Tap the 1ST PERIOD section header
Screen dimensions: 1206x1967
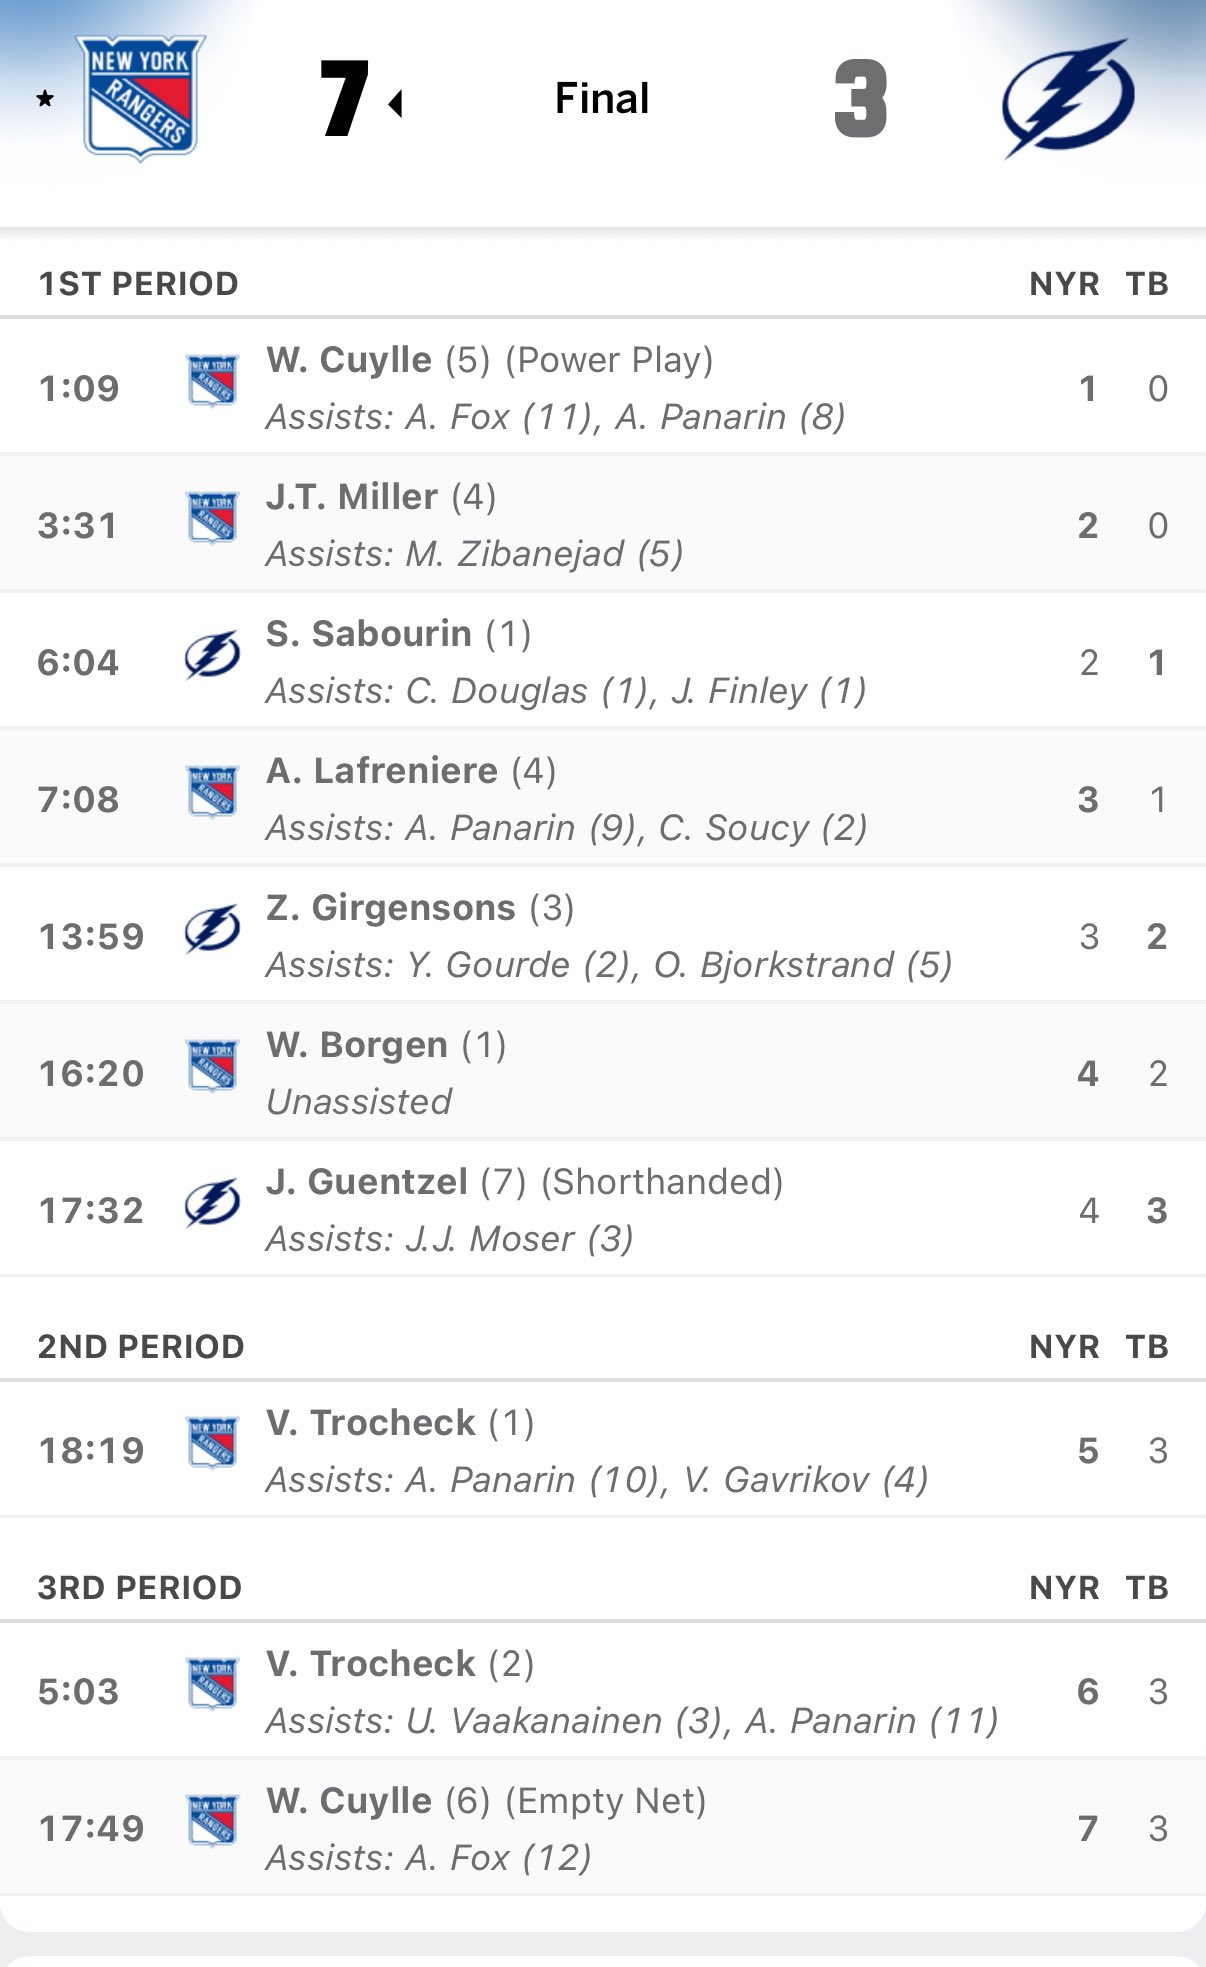[138, 284]
